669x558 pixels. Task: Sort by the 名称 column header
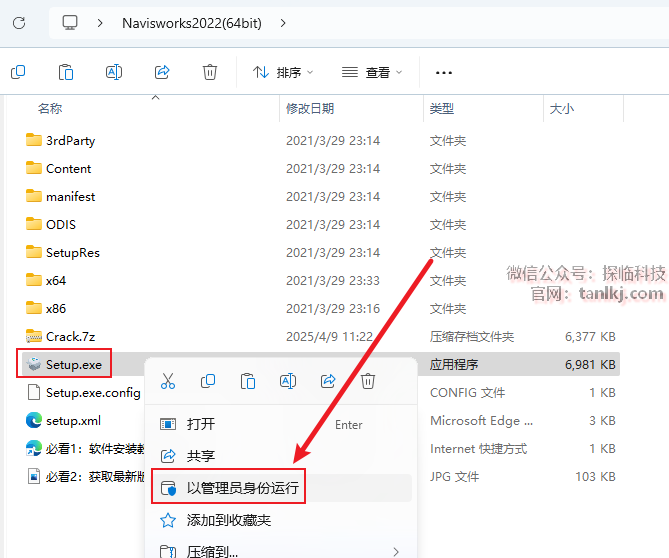(50, 109)
